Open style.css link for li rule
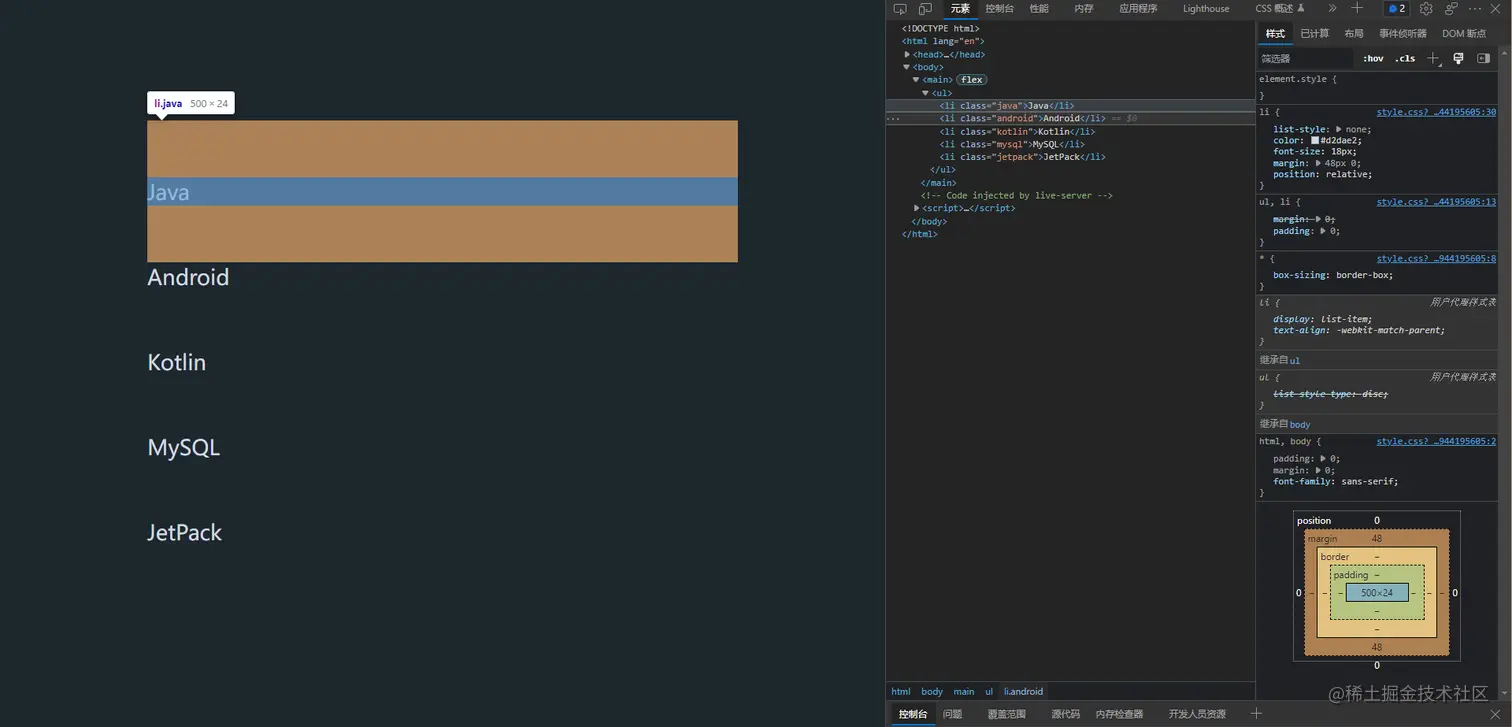 coord(1436,112)
